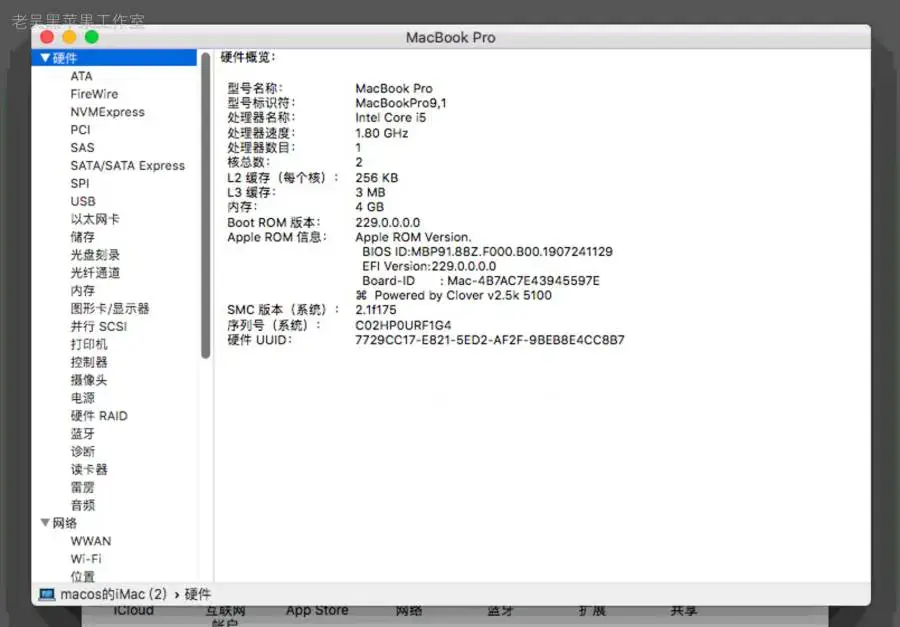Select 光盘刻录 in the sidebar
The image size is (900, 627).
[95, 254]
